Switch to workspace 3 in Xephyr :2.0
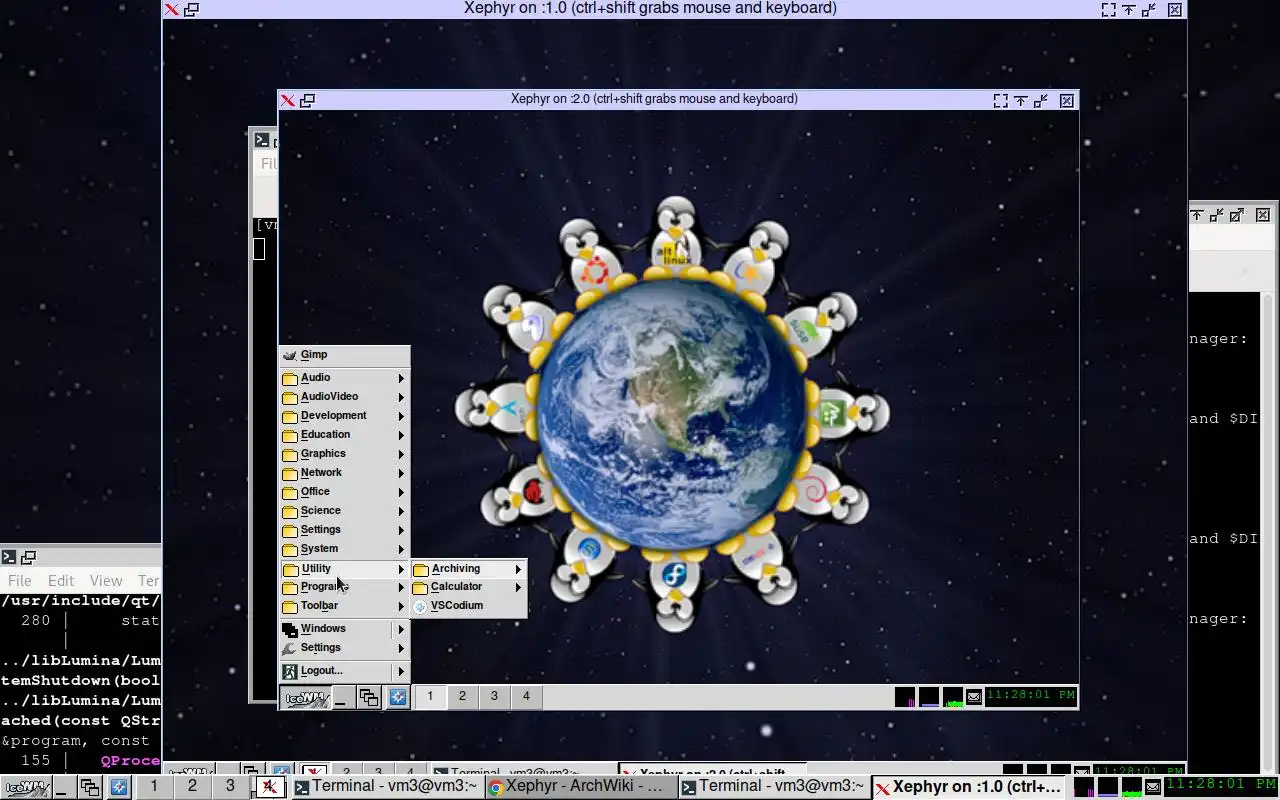Image resolution: width=1280 pixels, height=800 pixels. 494,696
